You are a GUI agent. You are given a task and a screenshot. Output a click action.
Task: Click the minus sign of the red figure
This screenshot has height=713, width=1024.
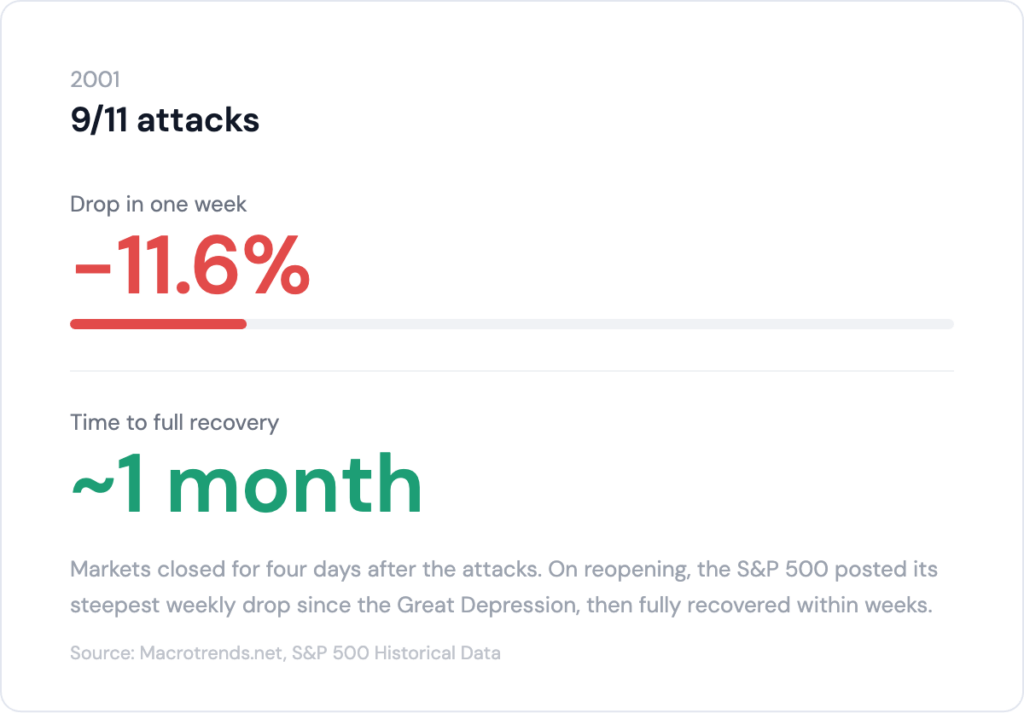pyautogui.click(x=93, y=269)
